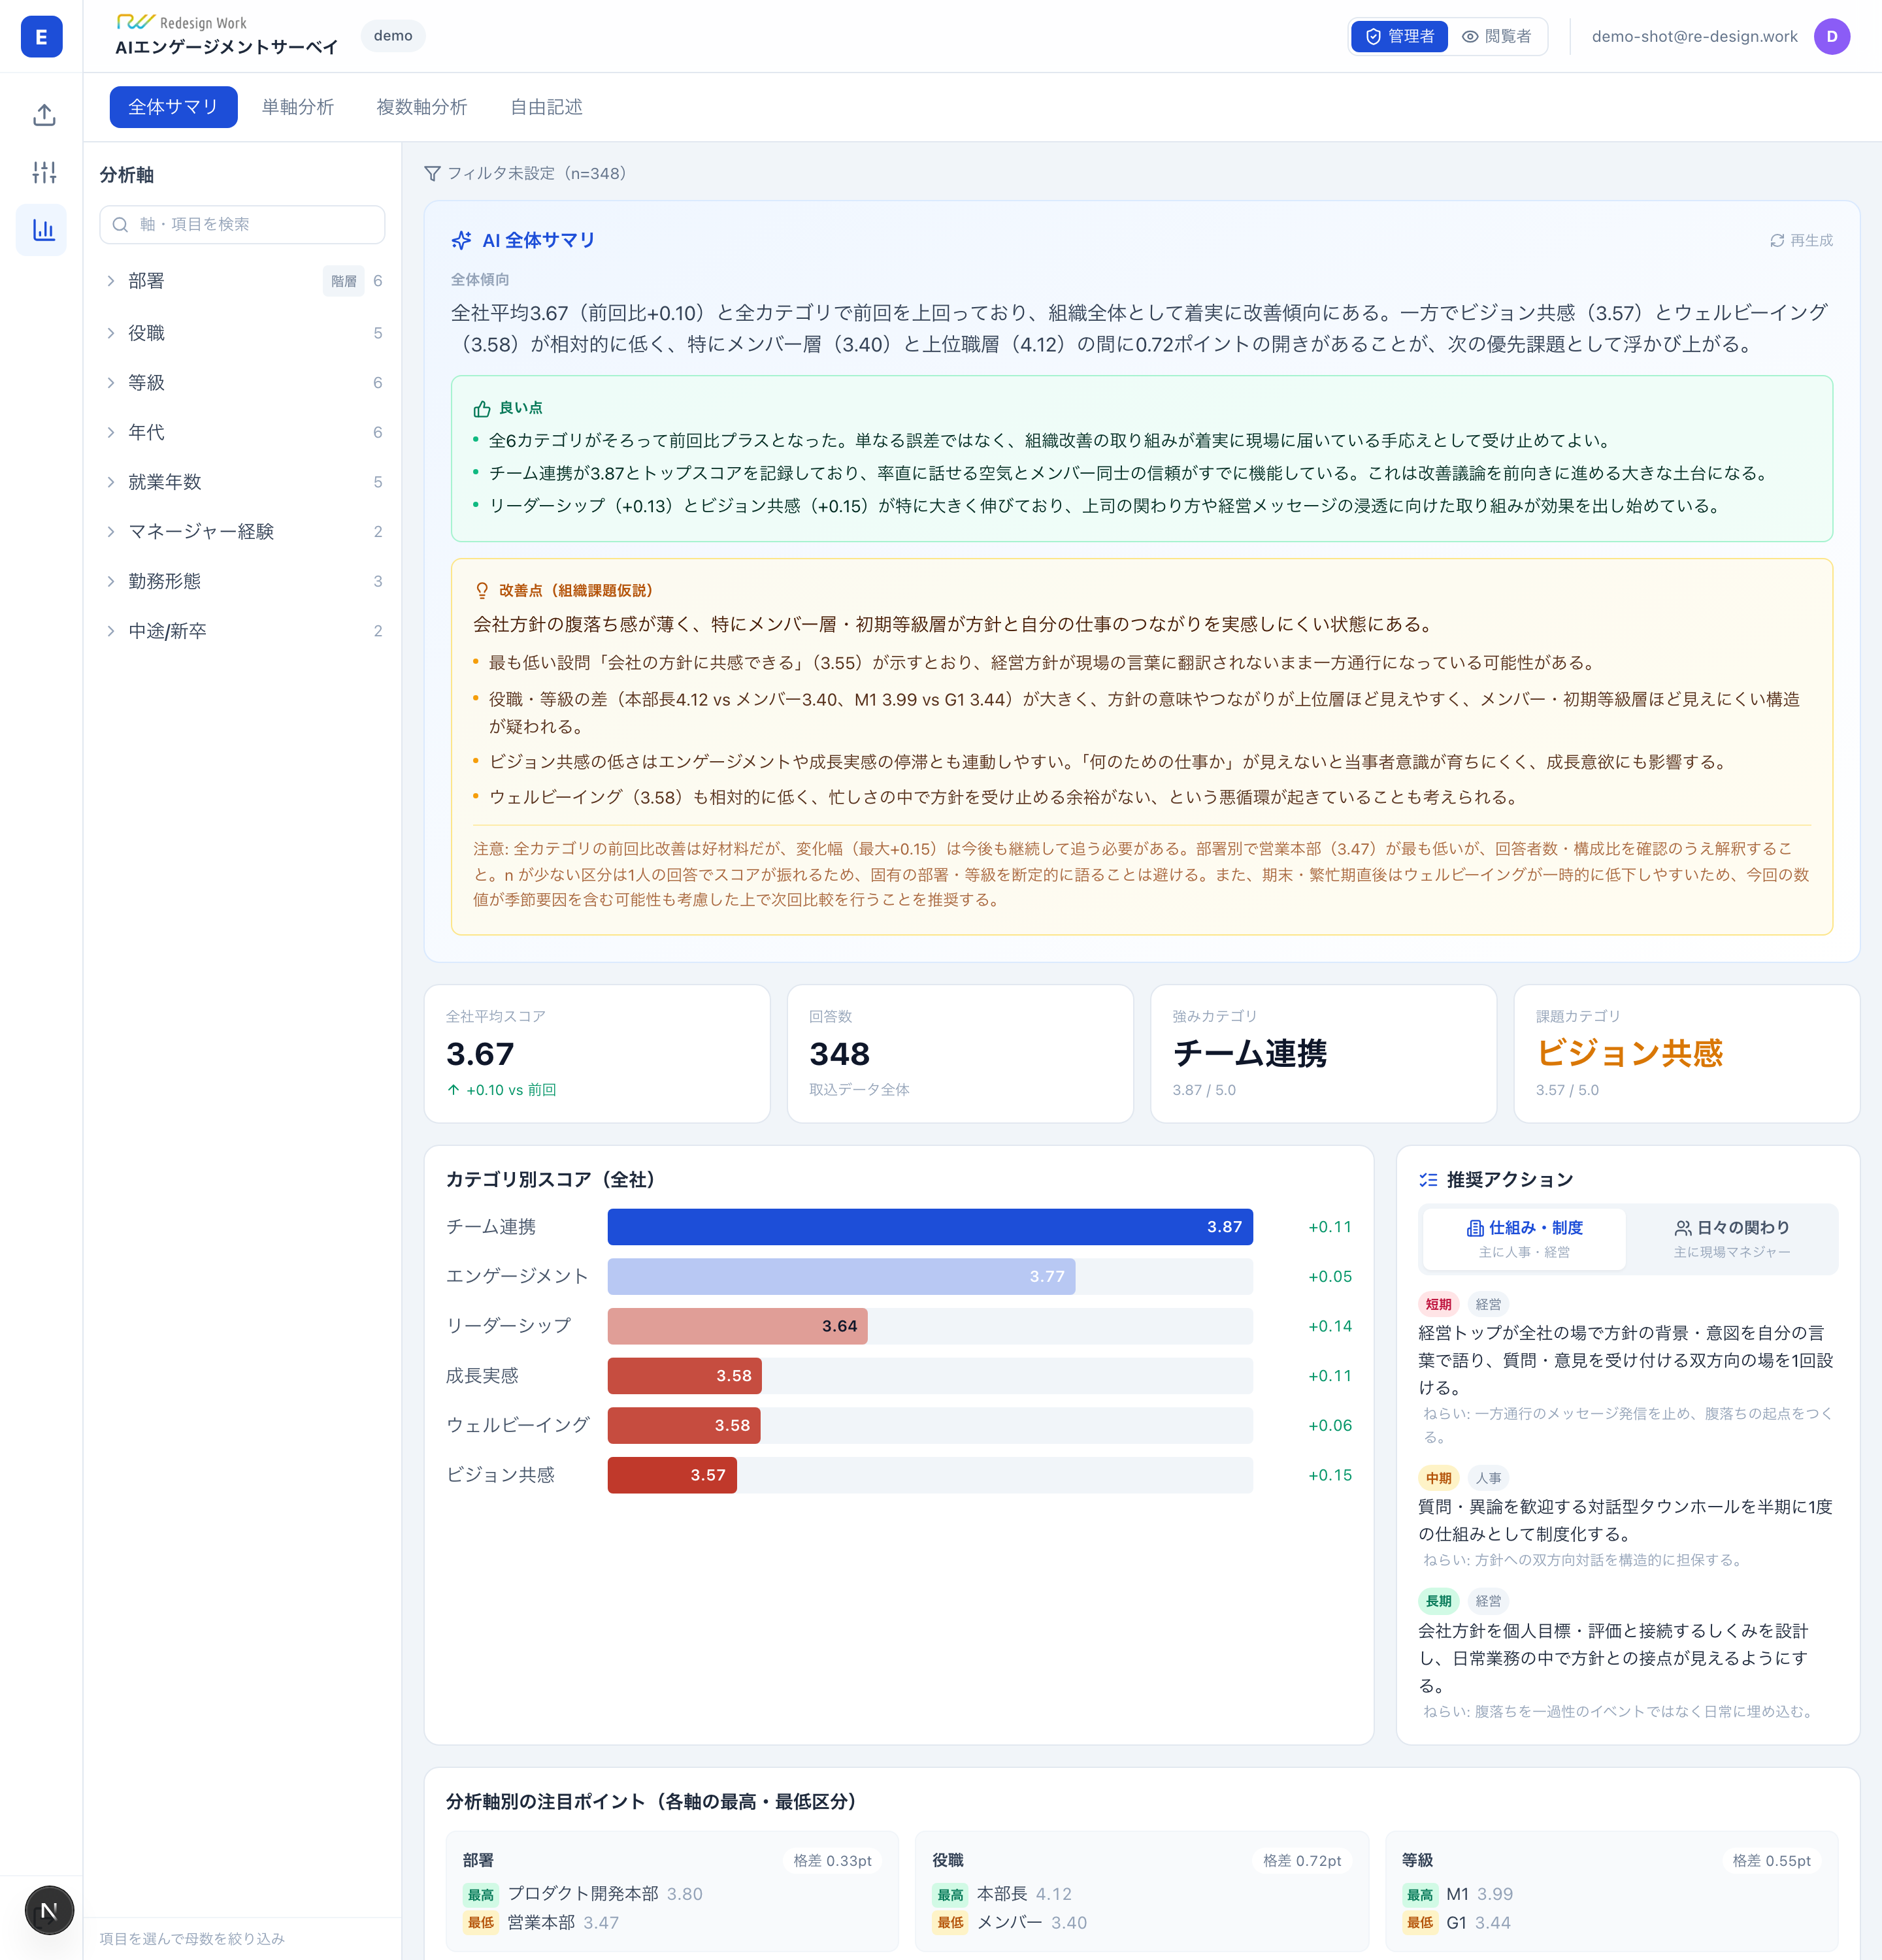Expand the 役職 axis

(x=243, y=333)
